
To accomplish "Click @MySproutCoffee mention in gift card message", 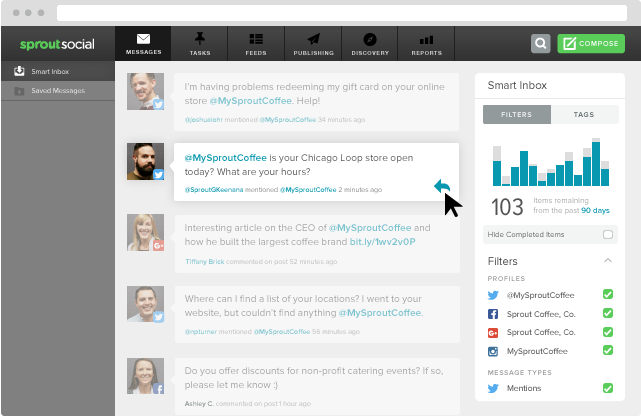I will [x=251, y=101].
